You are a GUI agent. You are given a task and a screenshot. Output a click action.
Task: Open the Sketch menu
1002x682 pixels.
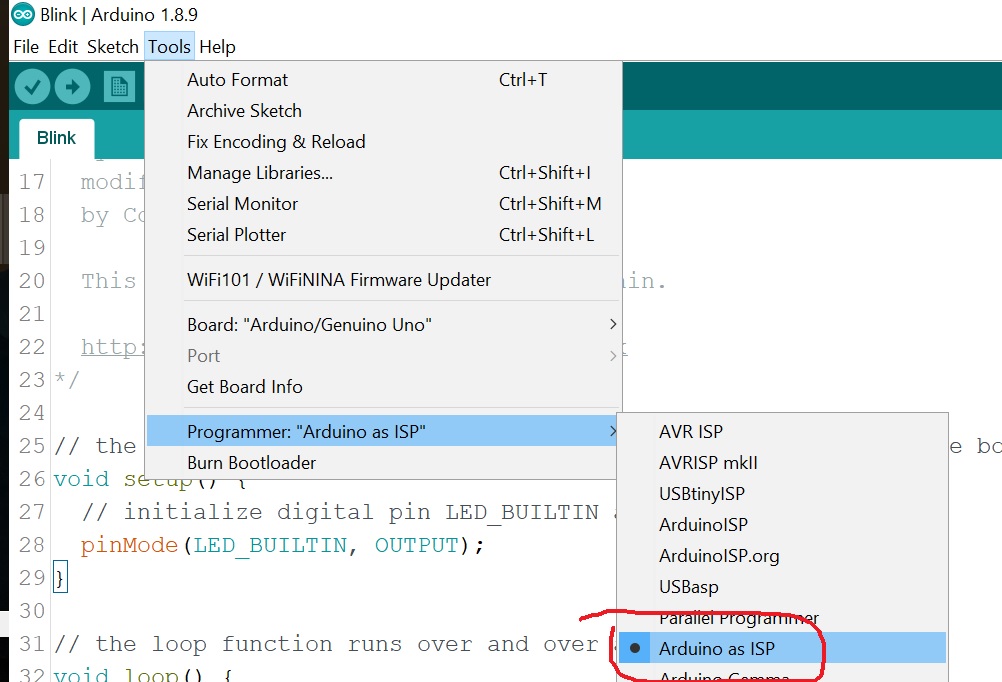112,47
